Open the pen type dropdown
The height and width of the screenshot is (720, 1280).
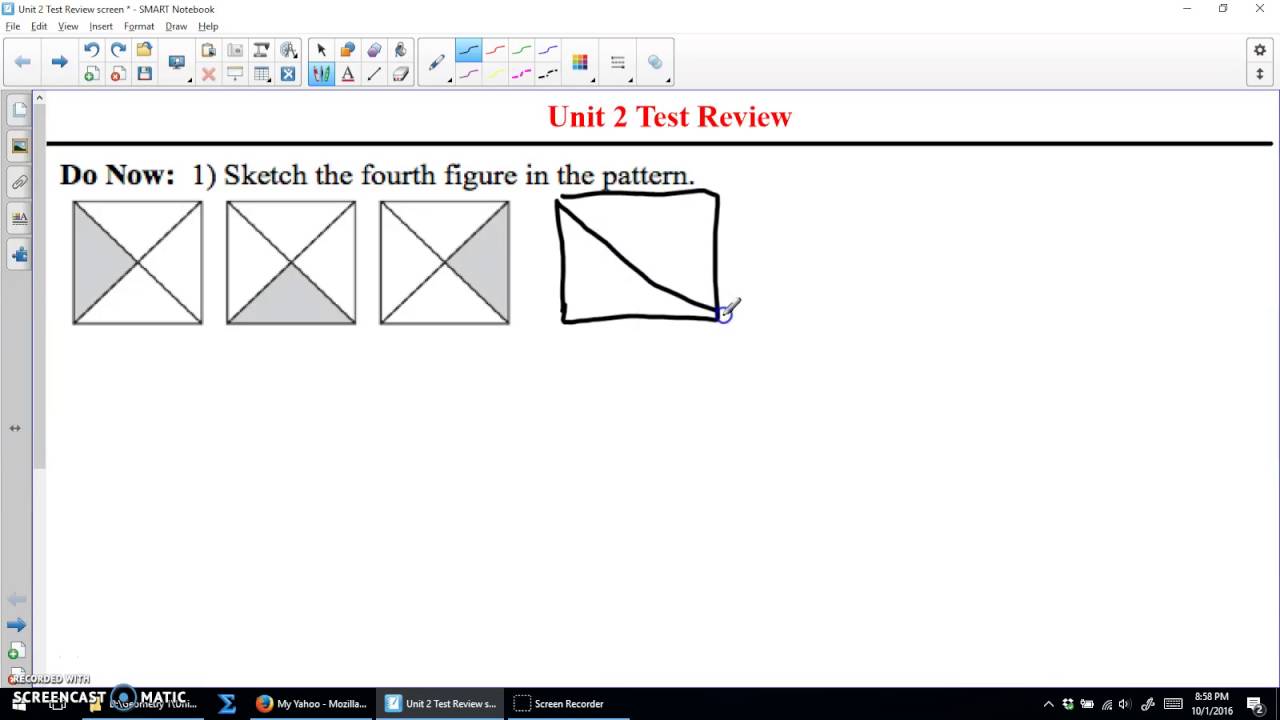[437, 62]
